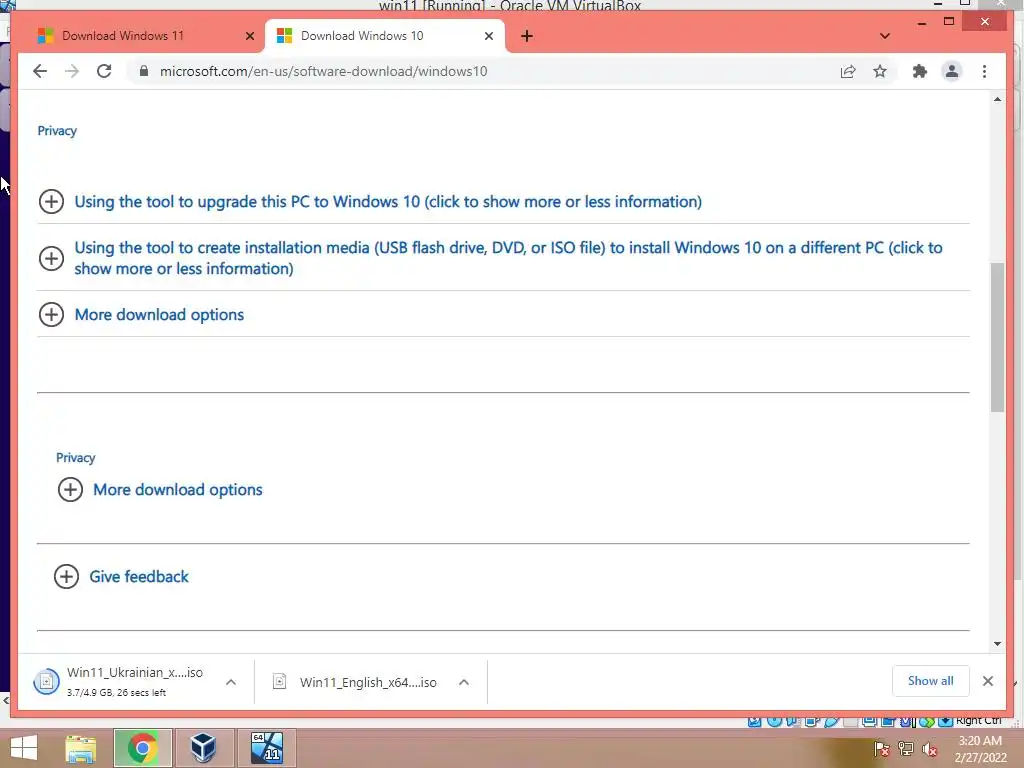
Task: Close the downloads bar
Action: tap(987, 681)
